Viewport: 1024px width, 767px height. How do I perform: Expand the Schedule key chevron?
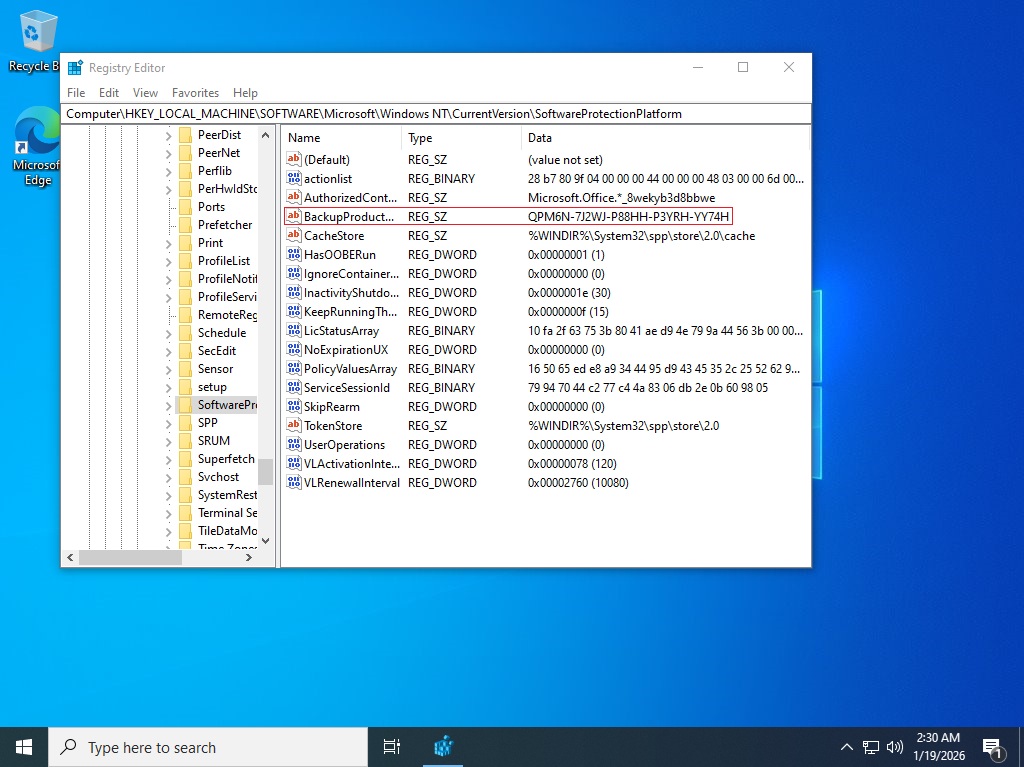(x=168, y=333)
